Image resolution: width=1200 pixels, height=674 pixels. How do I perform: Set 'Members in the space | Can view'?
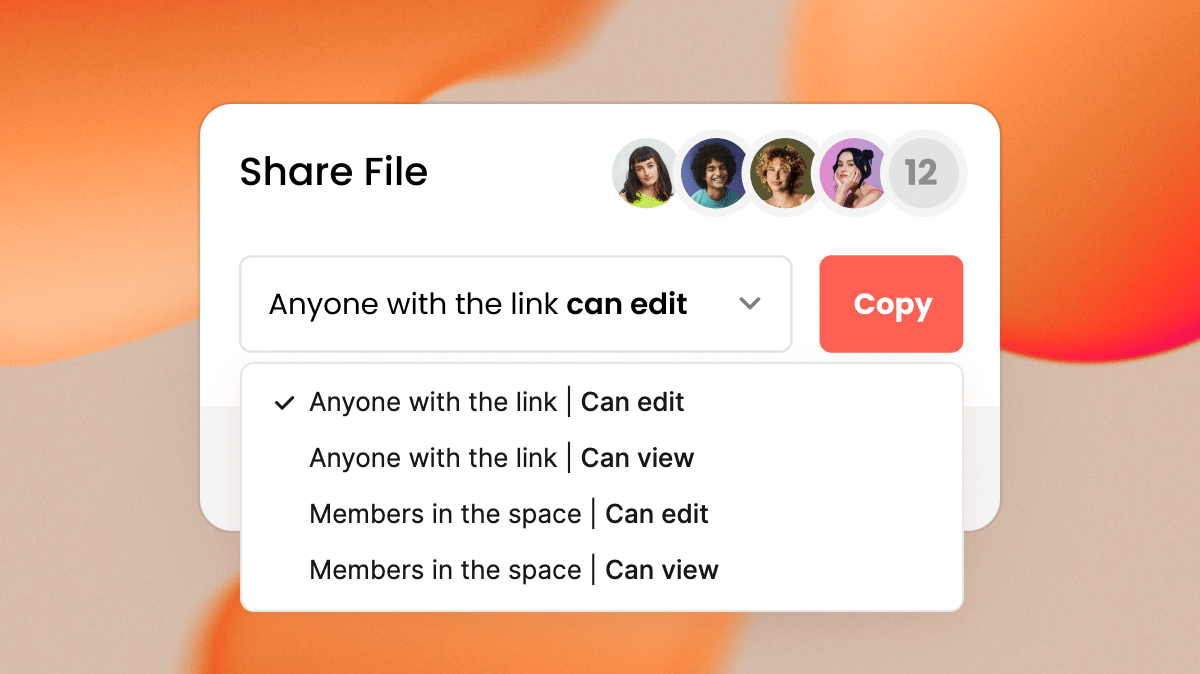[514, 570]
